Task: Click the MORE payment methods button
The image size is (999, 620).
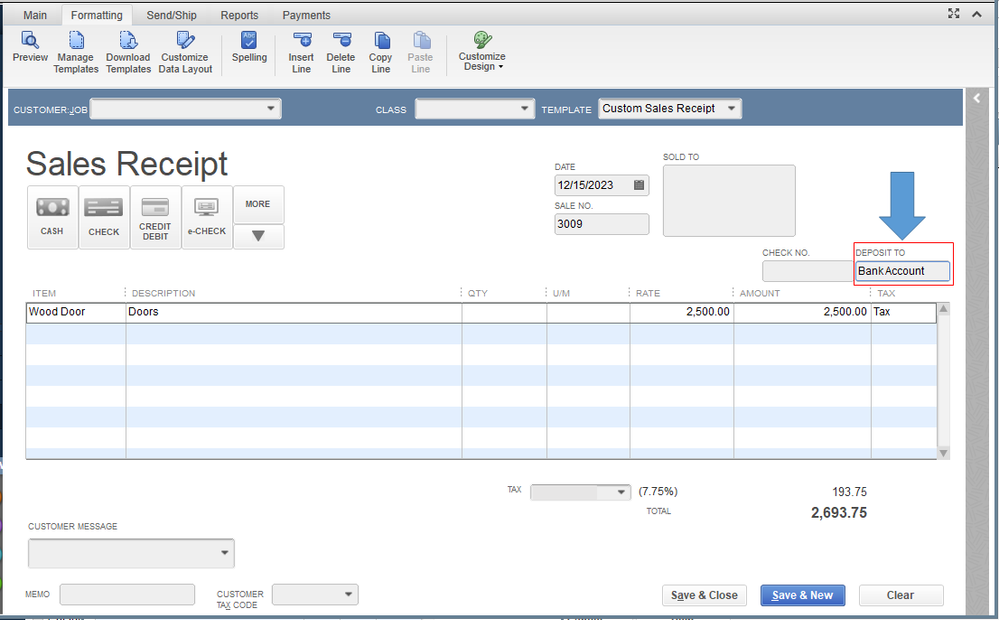Action: tap(258, 204)
